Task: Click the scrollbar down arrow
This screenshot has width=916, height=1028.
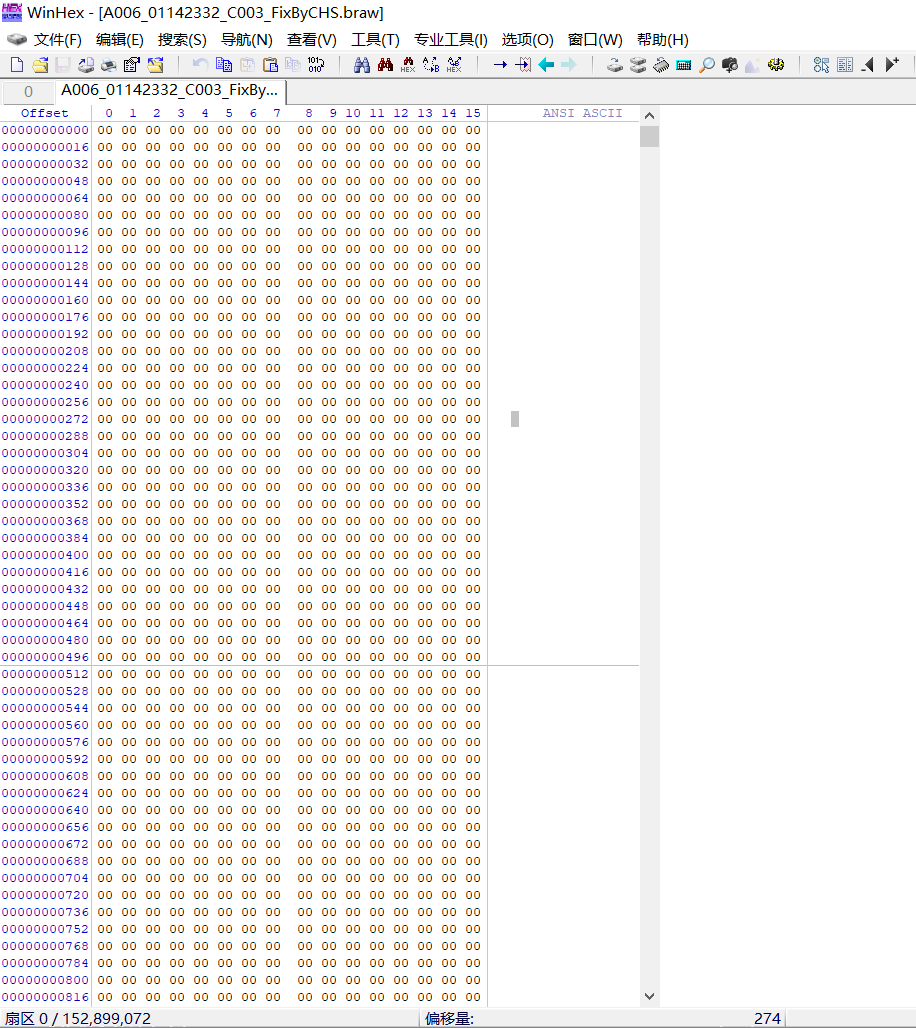Action: pyautogui.click(x=649, y=996)
